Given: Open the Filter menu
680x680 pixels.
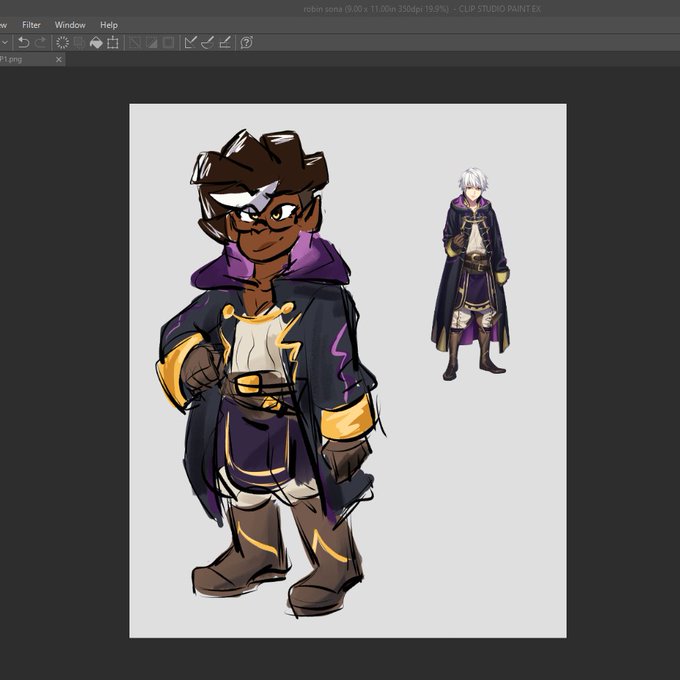Looking at the screenshot, I should 31,25.
